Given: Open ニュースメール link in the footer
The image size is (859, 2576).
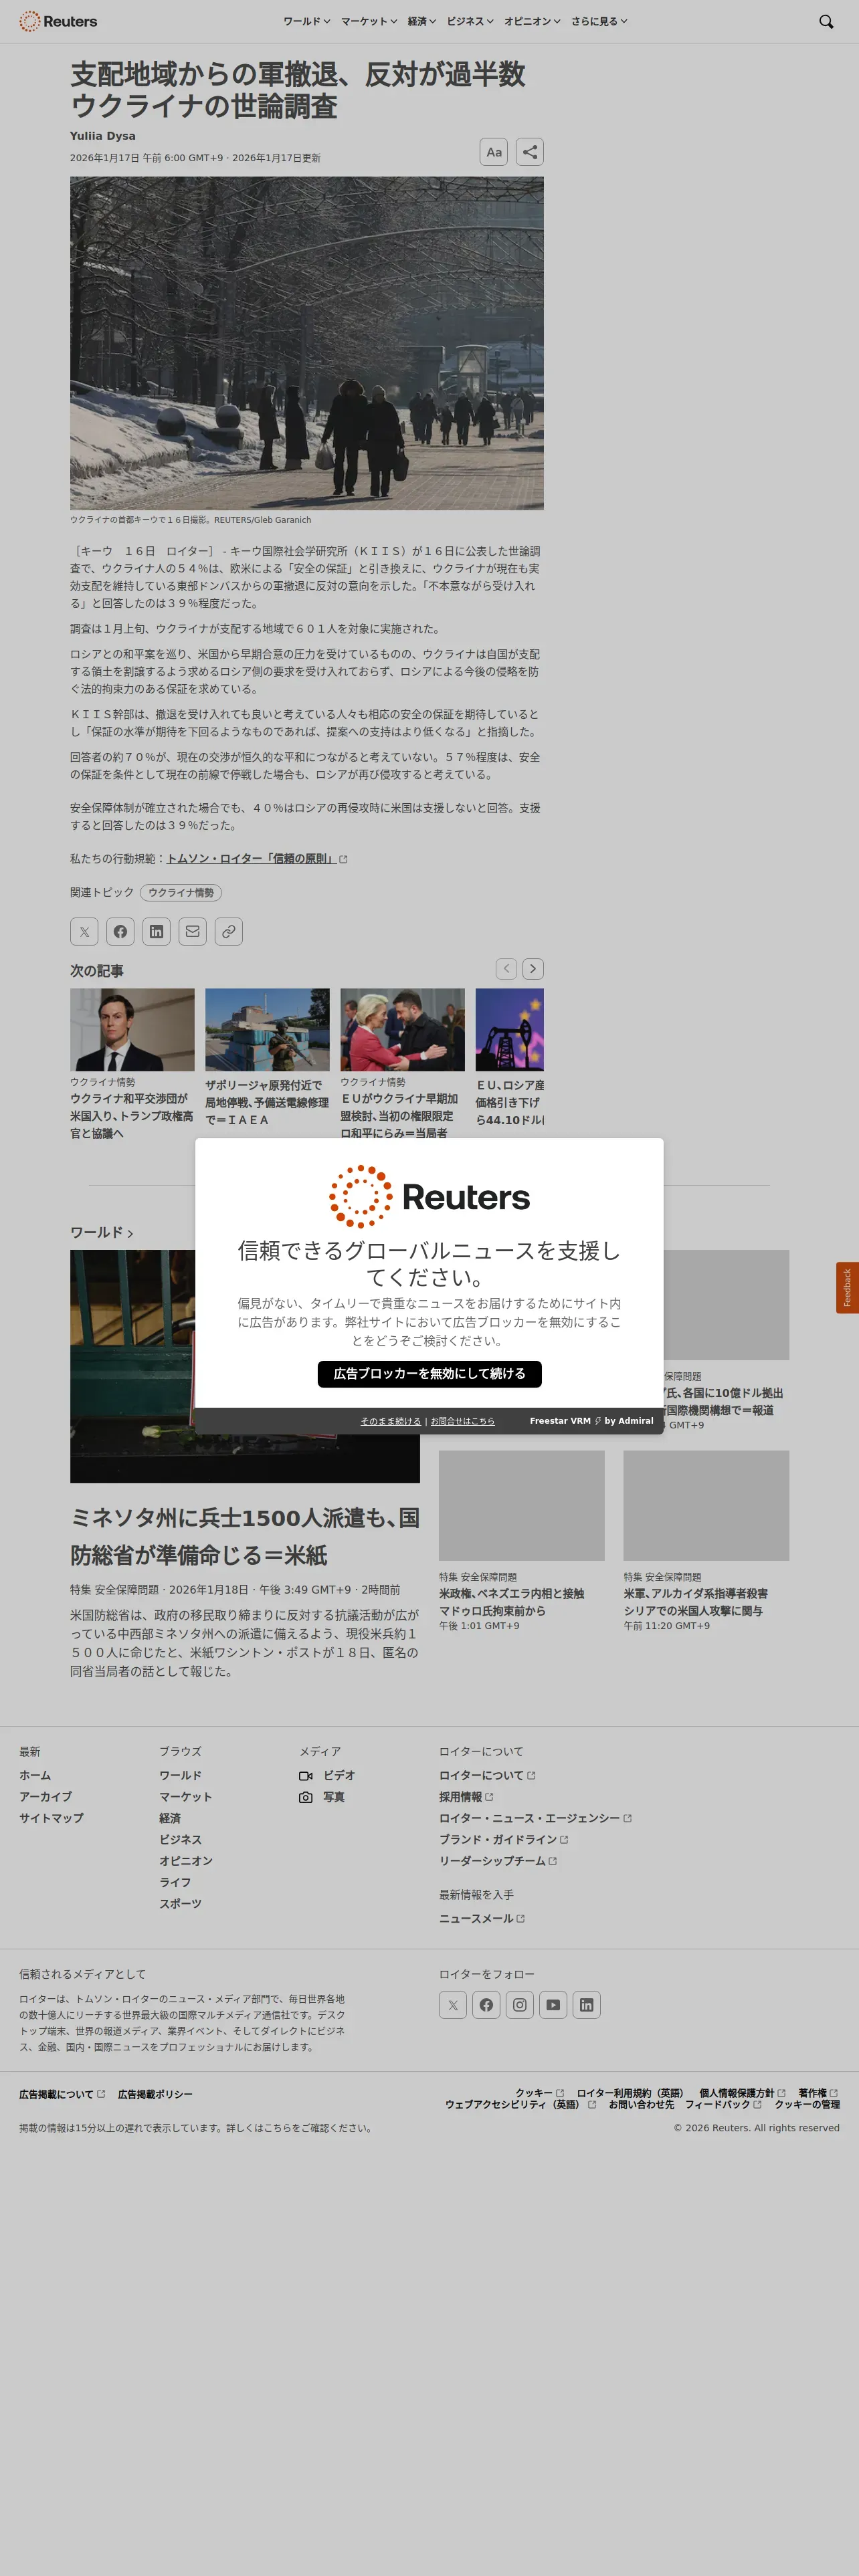Looking at the screenshot, I should point(482,1918).
